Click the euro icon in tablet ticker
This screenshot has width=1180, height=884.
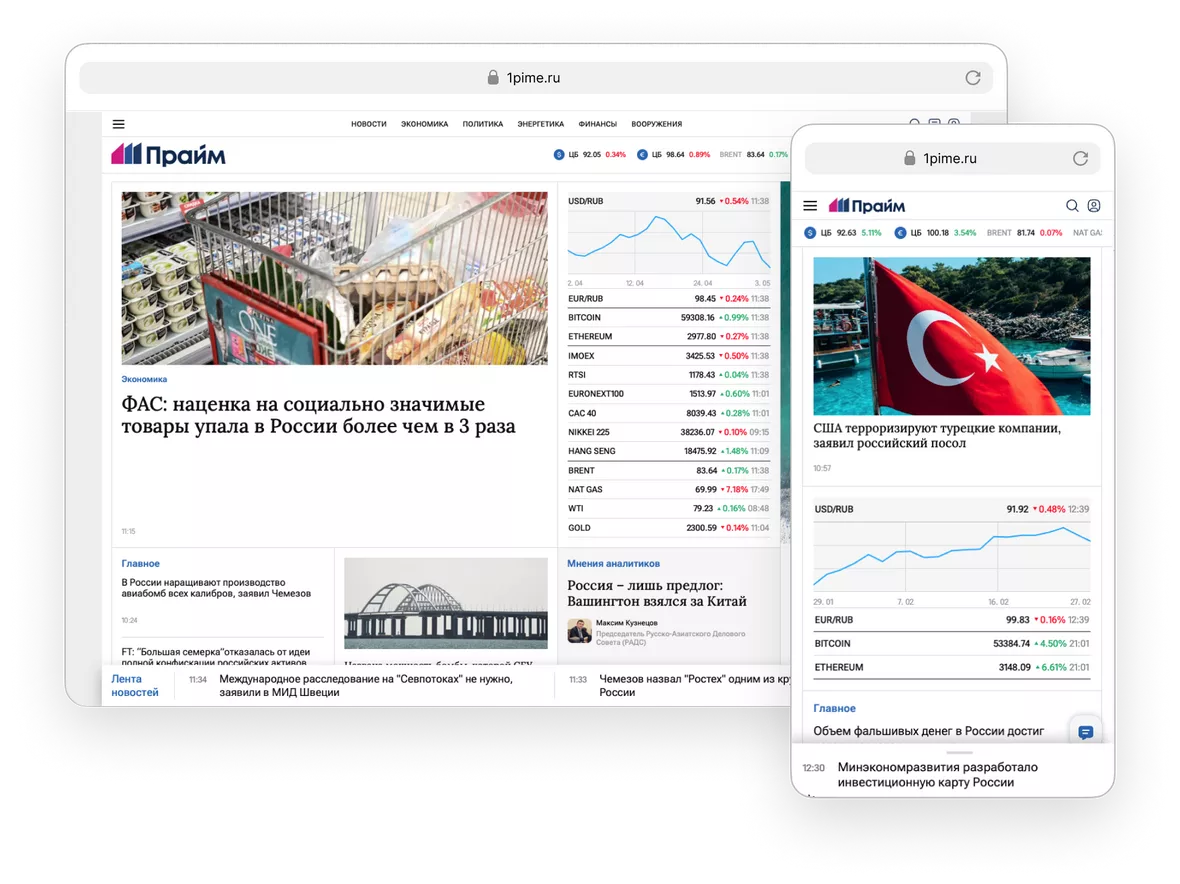click(x=642, y=155)
